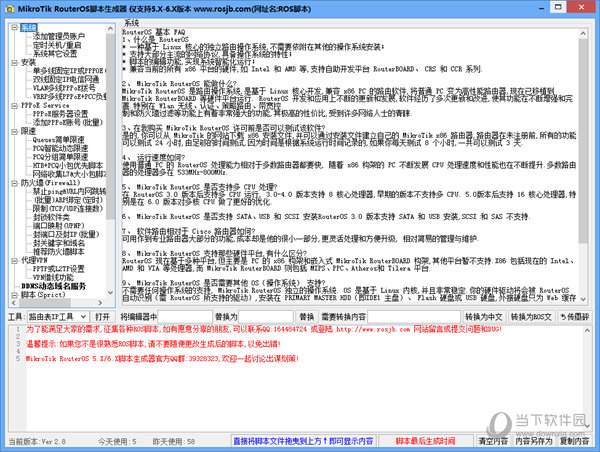Click the FAQ text pane scroll-up arrow
The width and height of the screenshot is (600, 452).
pos(583,34)
